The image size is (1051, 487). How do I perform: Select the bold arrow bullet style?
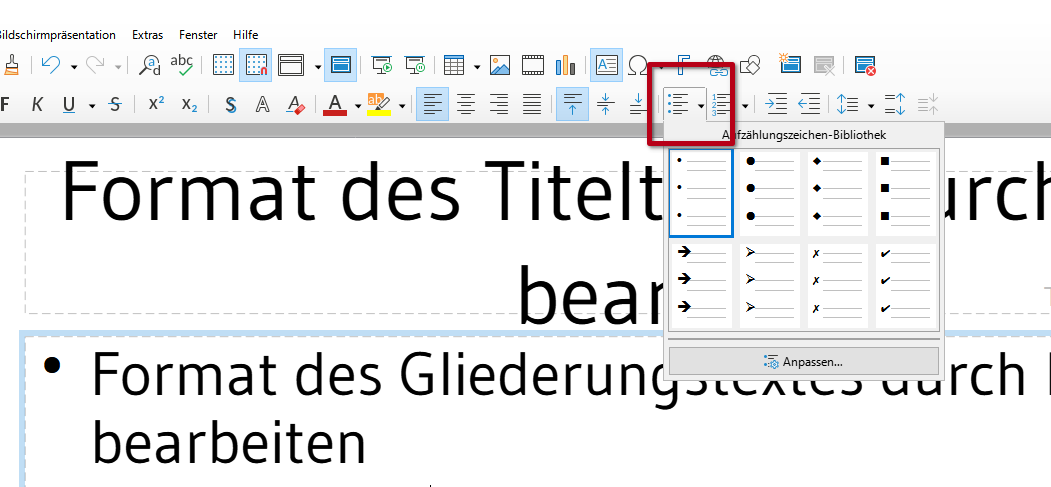[x=701, y=286]
